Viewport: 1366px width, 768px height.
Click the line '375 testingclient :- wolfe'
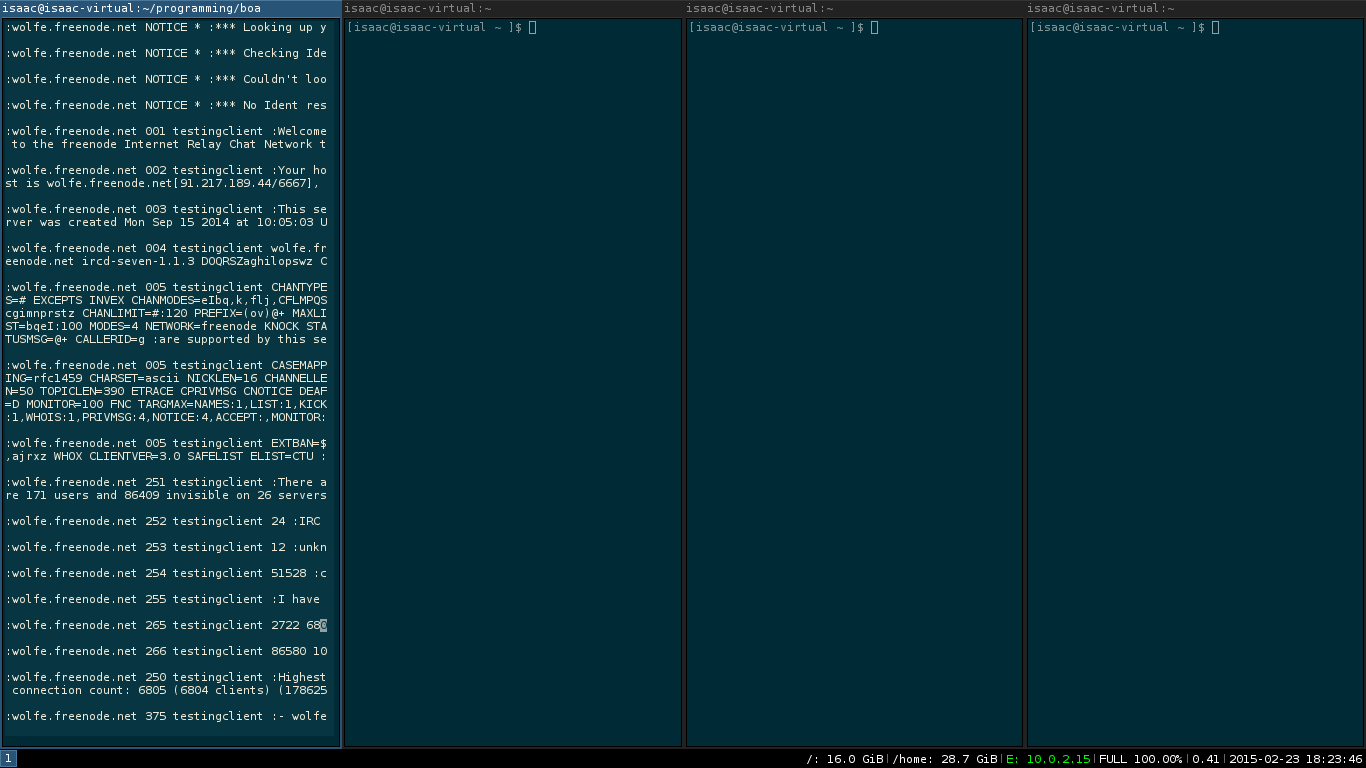point(166,716)
